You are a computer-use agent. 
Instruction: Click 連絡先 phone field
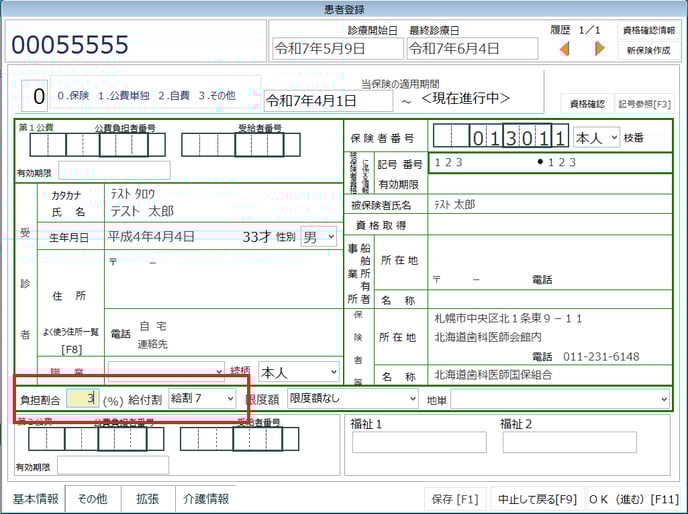pos(254,344)
